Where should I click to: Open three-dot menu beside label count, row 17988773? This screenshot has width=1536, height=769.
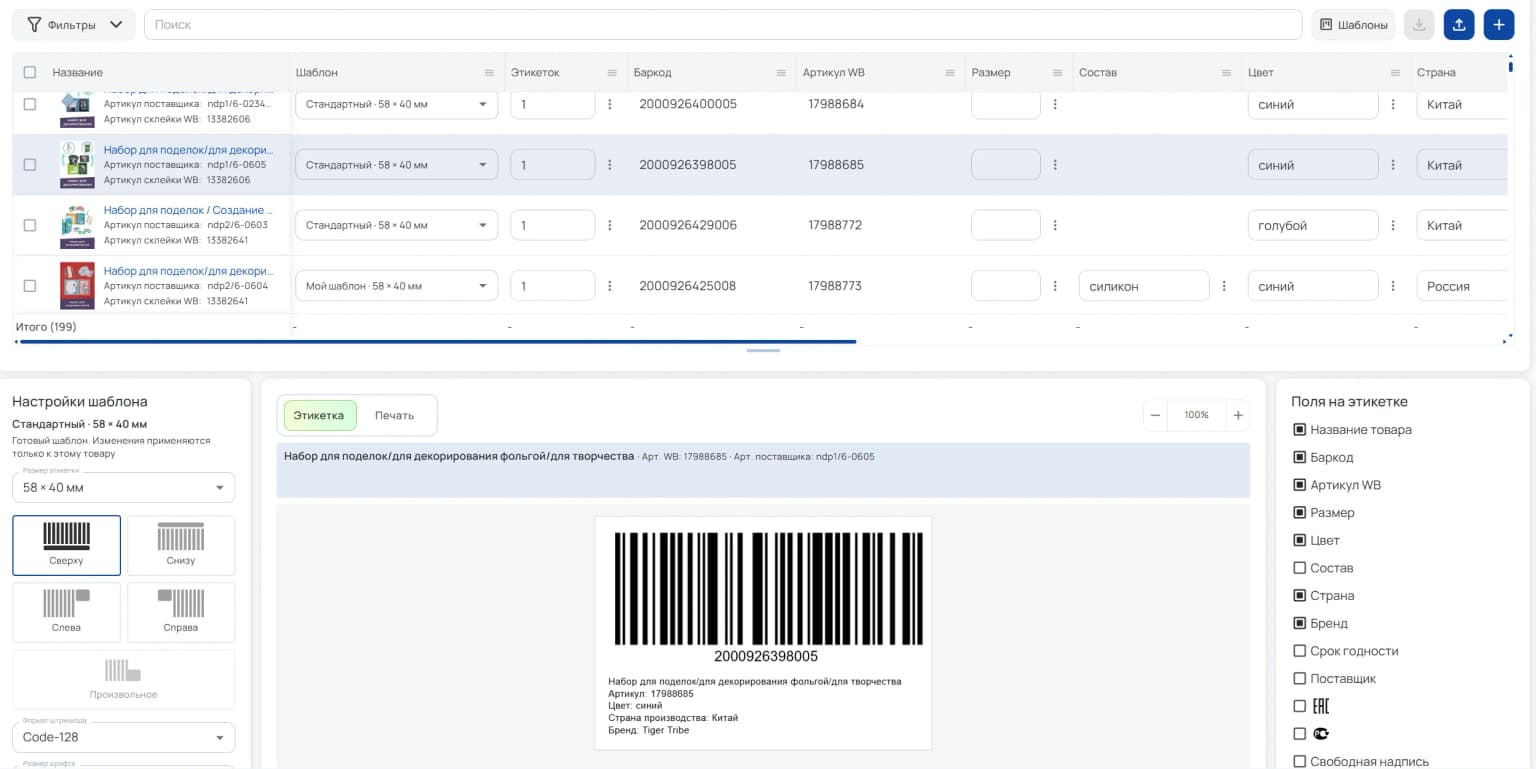pos(610,286)
